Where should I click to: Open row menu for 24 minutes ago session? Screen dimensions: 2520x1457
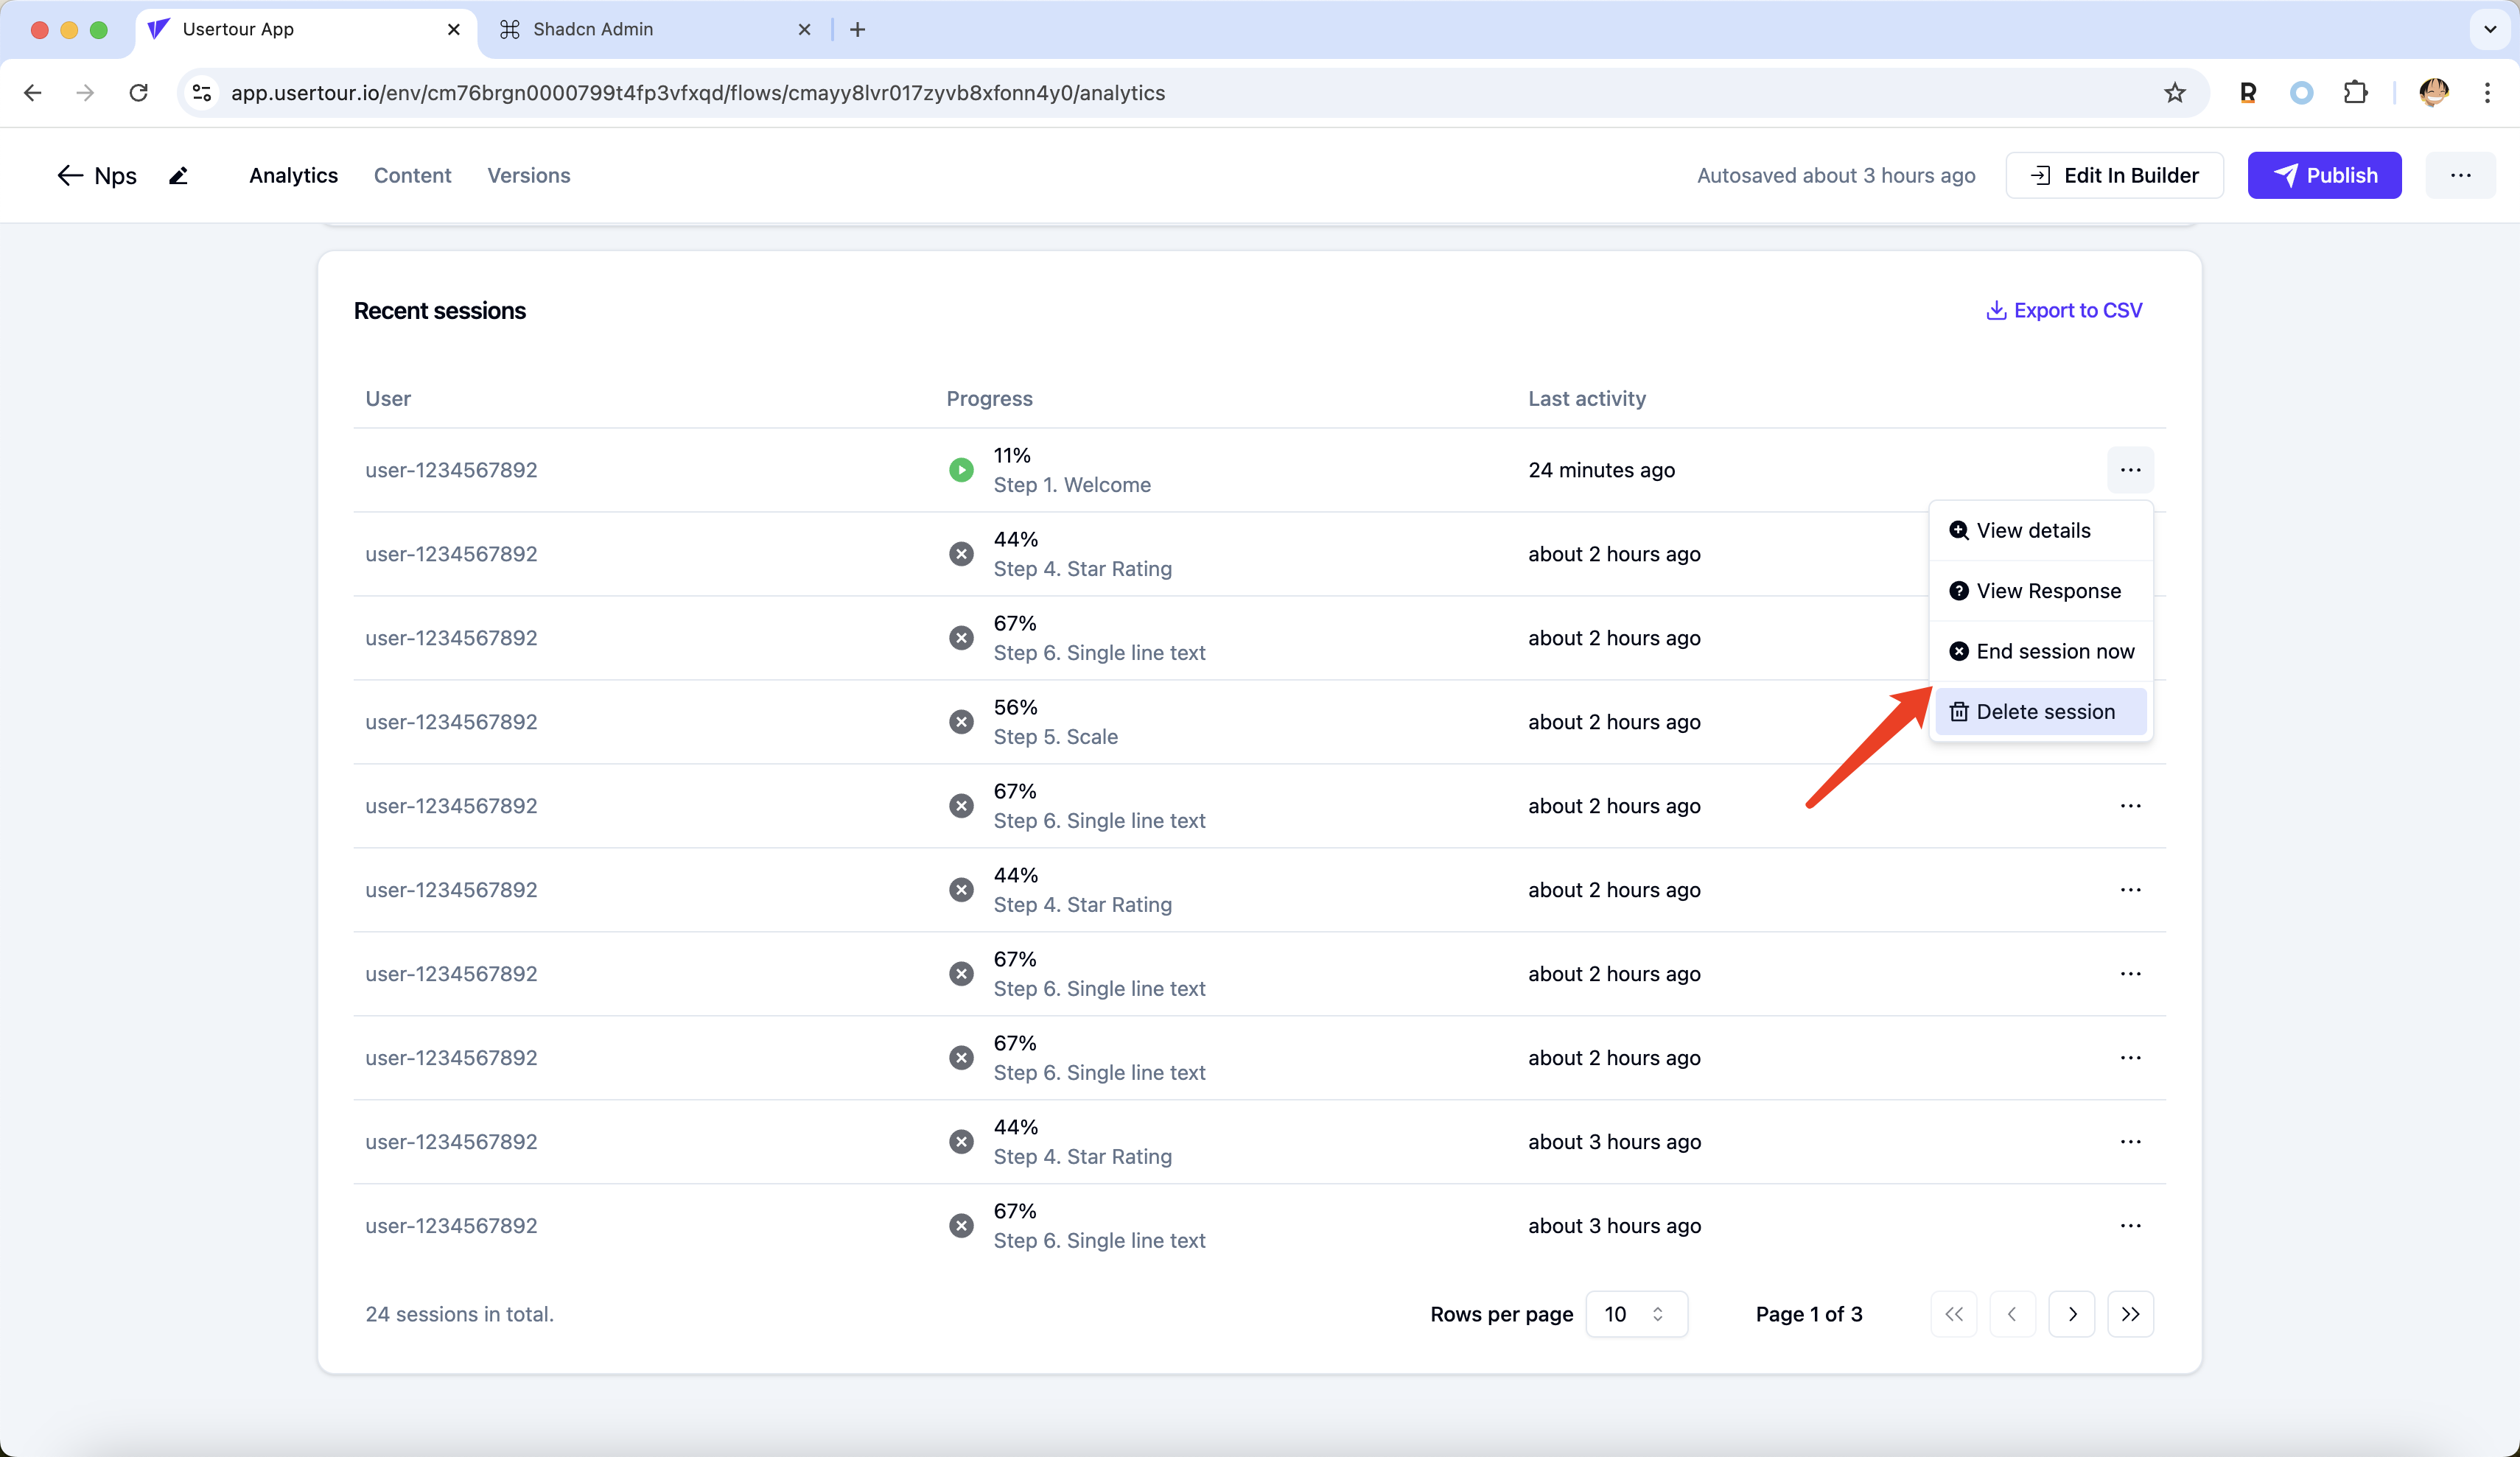click(x=2130, y=470)
